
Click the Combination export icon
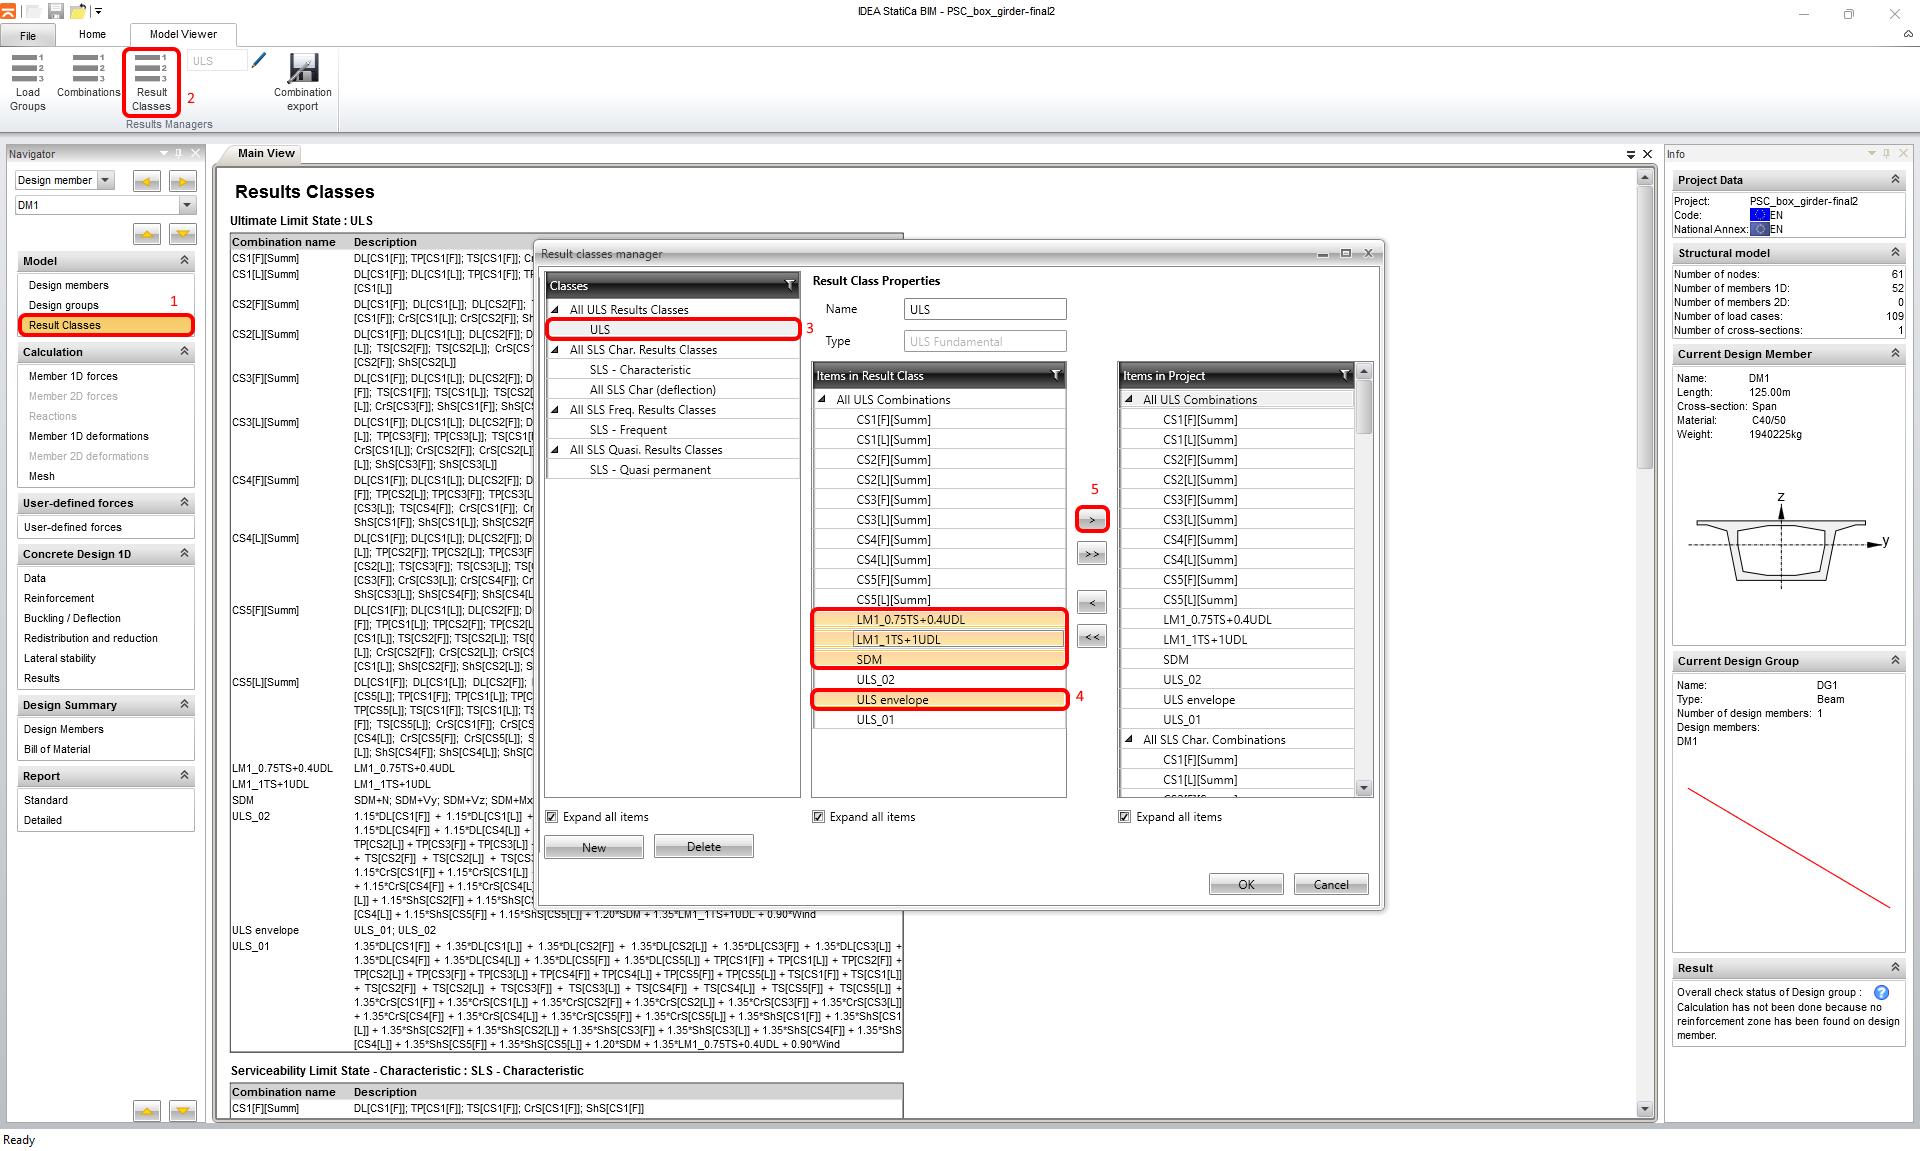coord(302,80)
